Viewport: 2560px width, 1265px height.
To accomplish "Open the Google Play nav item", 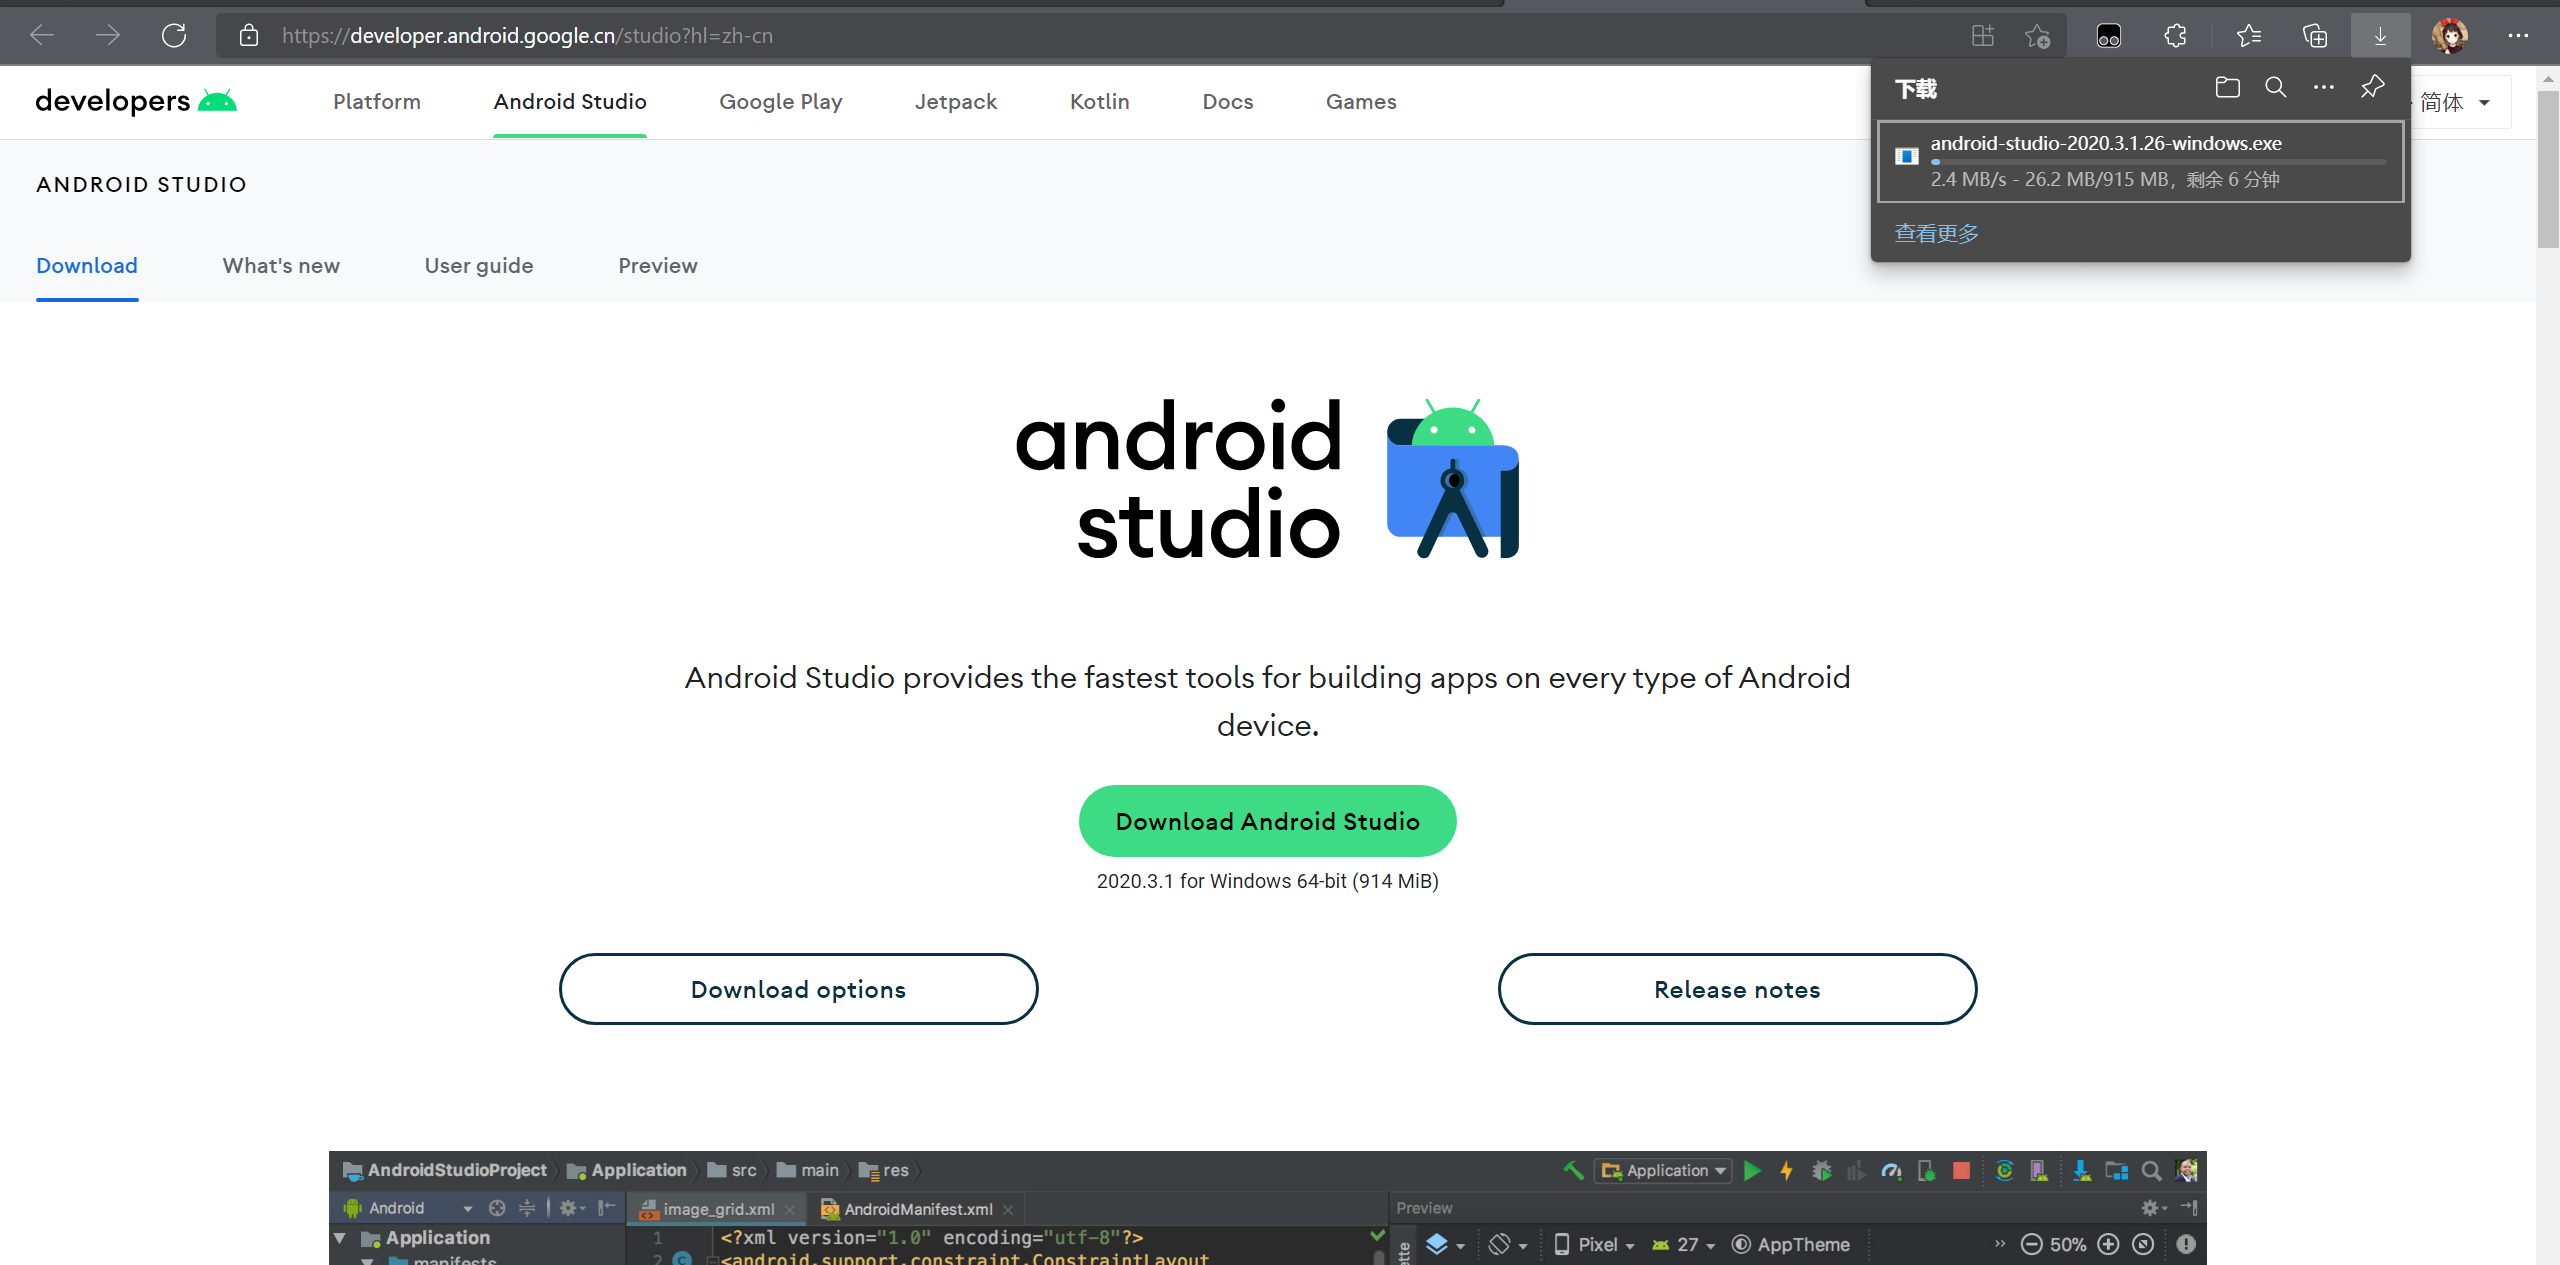I will (x=781, y=102).
